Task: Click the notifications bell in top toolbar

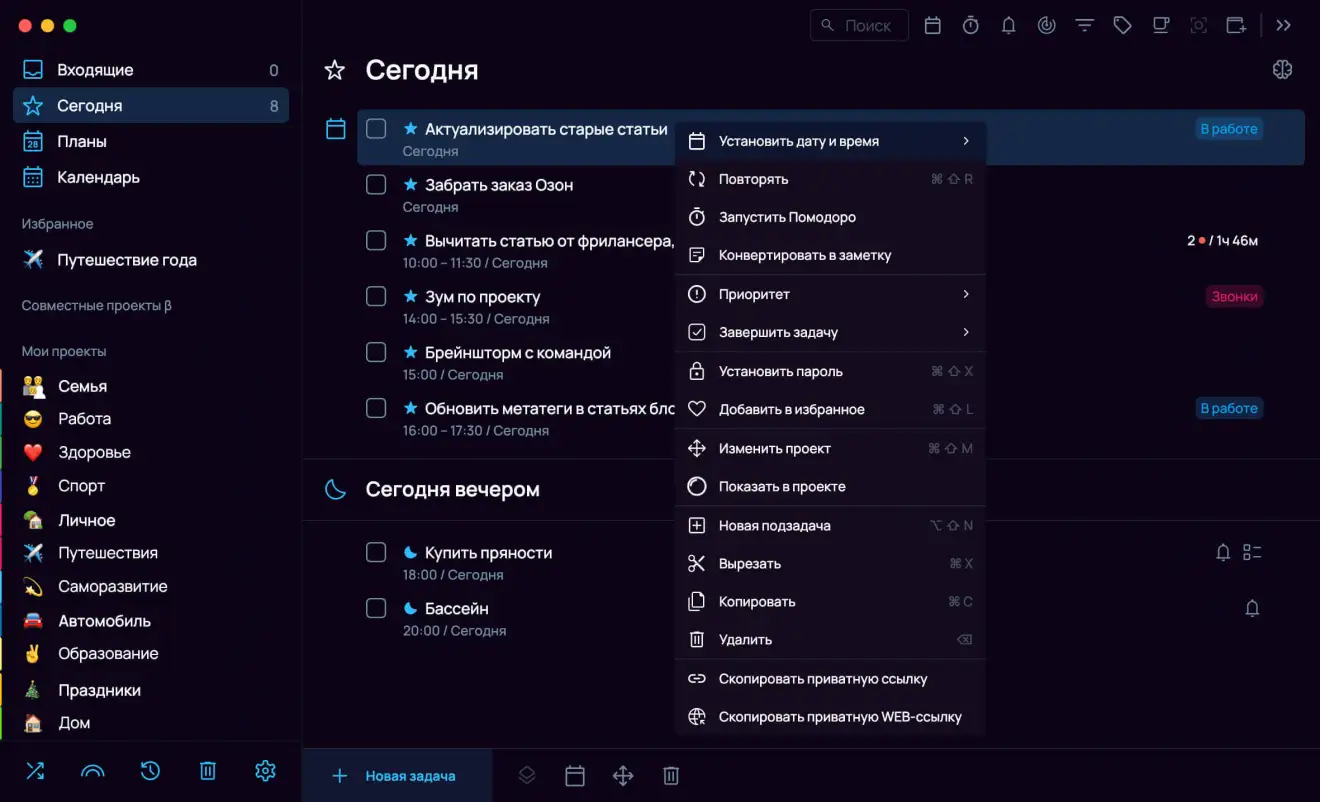Action: [1008, 26]
